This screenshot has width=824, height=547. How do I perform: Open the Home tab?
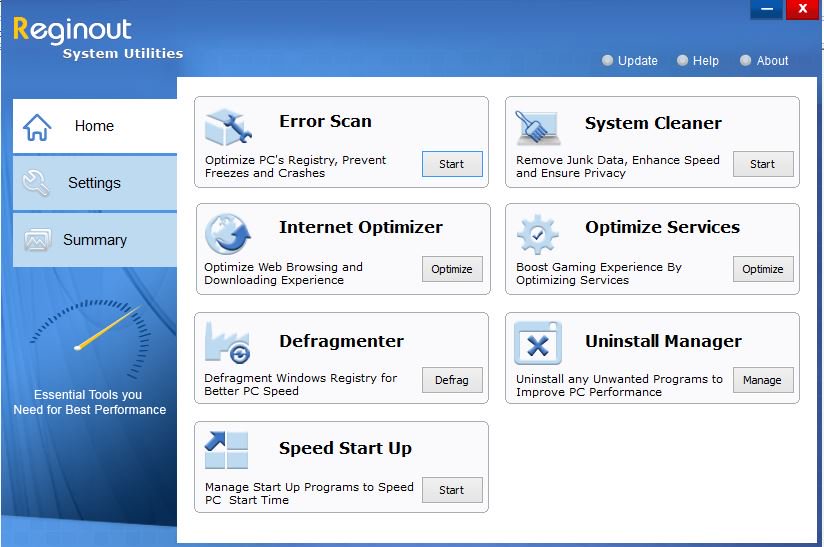(95, 126)
